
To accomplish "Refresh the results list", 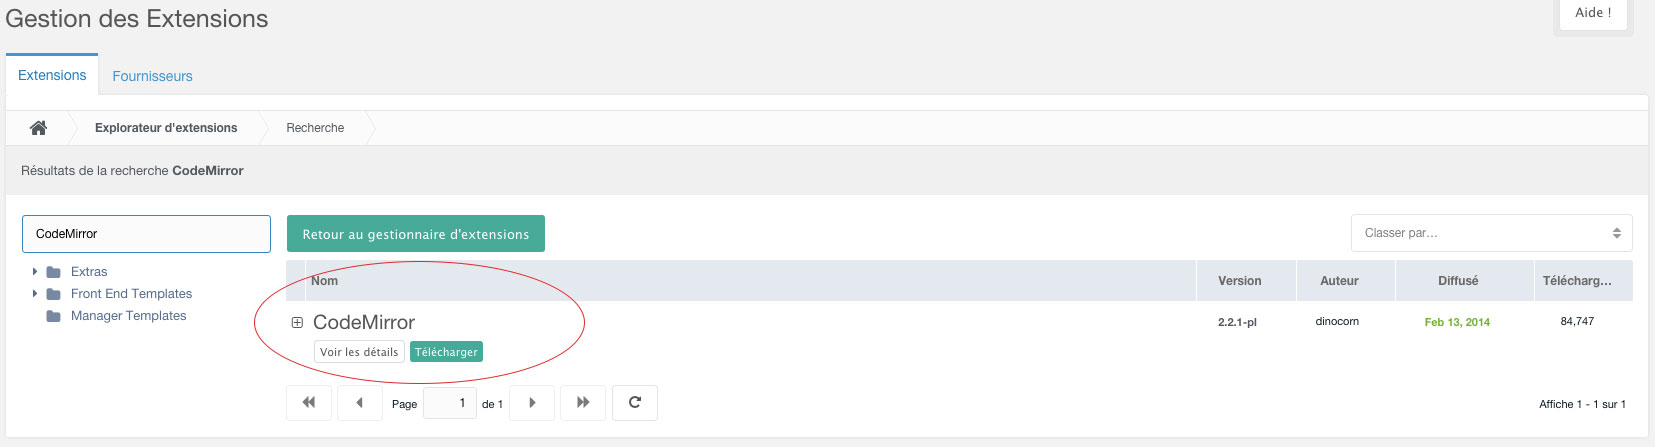I will pyautogui.click(x=635, y=402).
